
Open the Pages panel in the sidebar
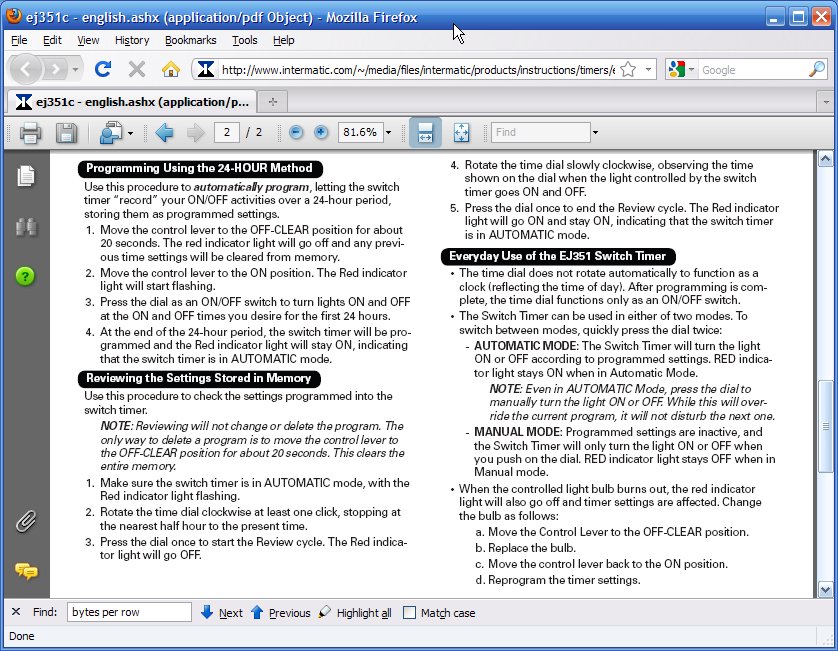pyautogui.click(x=26, y=176)
